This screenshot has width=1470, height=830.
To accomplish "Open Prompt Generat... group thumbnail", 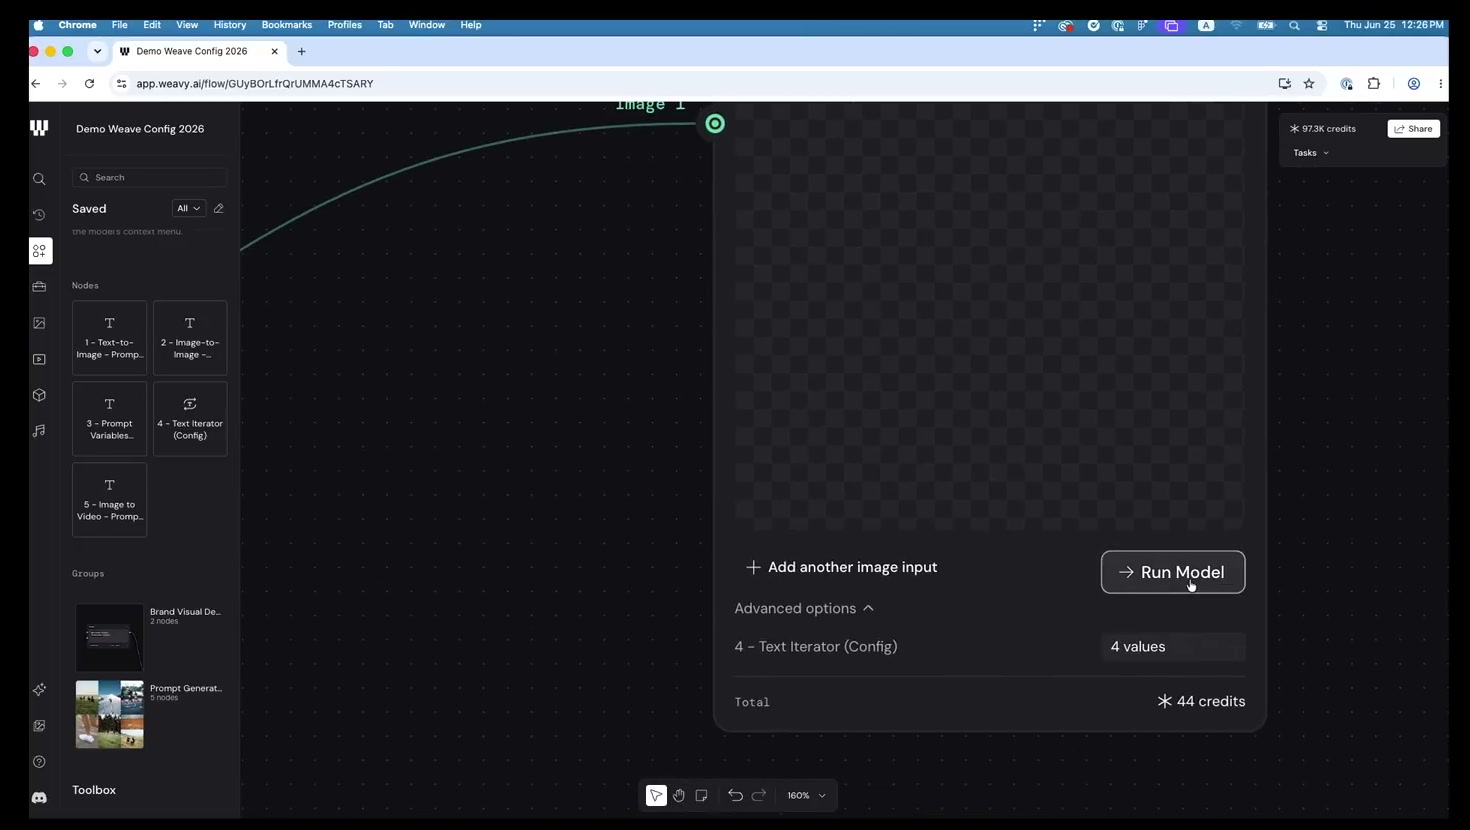I will tap(110, 714).
